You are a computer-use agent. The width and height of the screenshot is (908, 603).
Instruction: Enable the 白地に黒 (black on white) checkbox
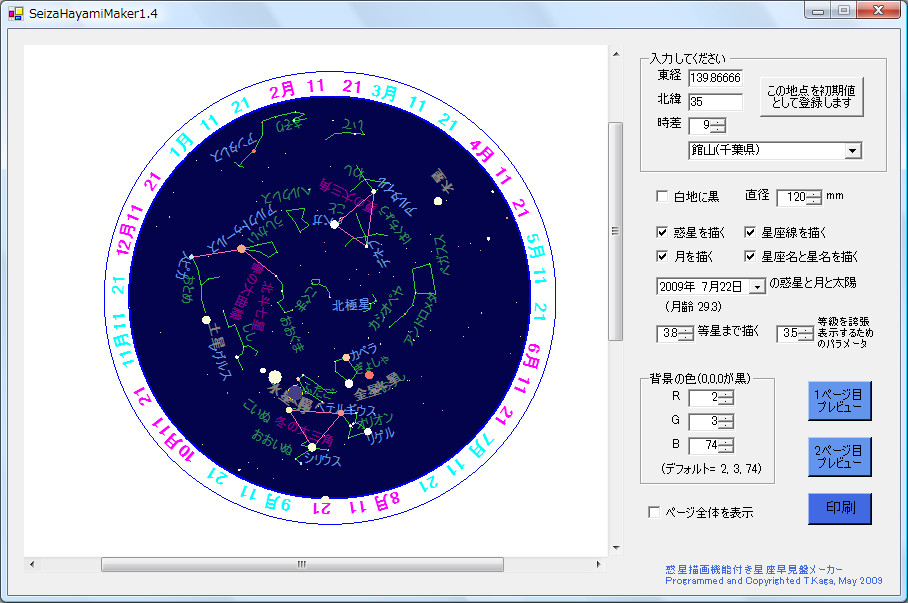pos(662,196)
